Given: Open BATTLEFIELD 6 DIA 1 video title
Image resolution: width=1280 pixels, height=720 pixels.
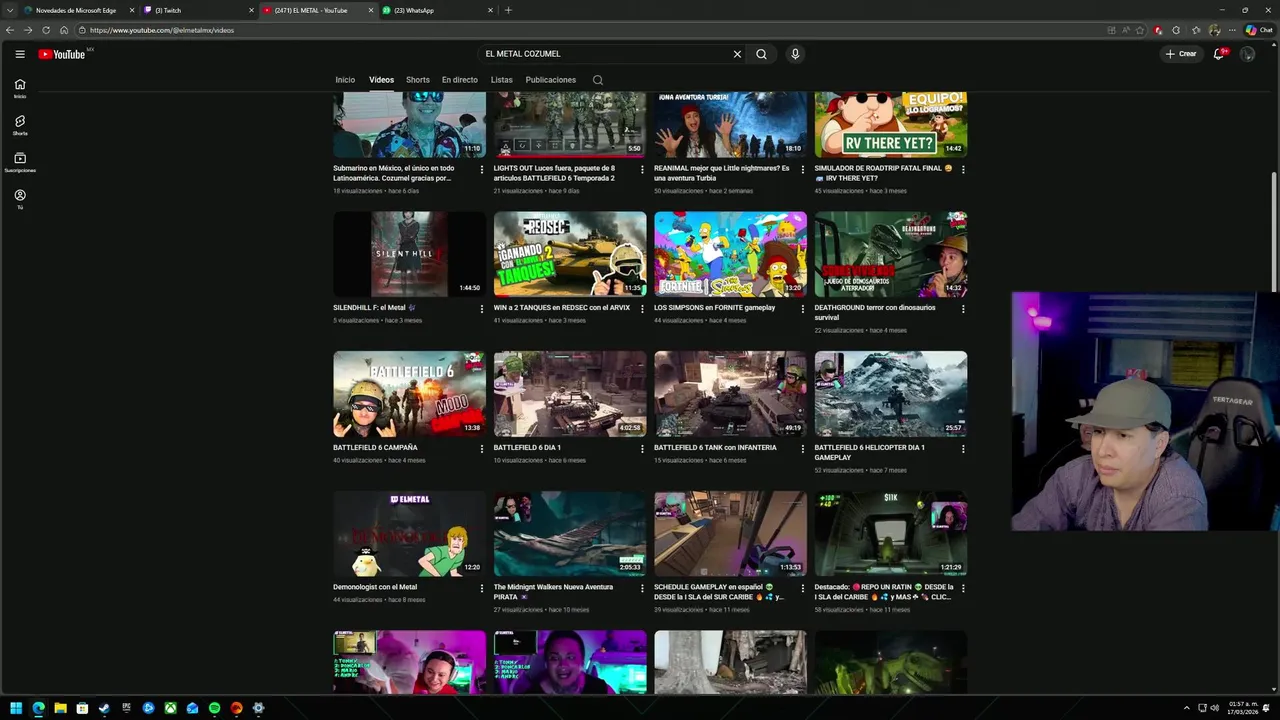Looking at the screenshot, I should click(x=527, y=448).
